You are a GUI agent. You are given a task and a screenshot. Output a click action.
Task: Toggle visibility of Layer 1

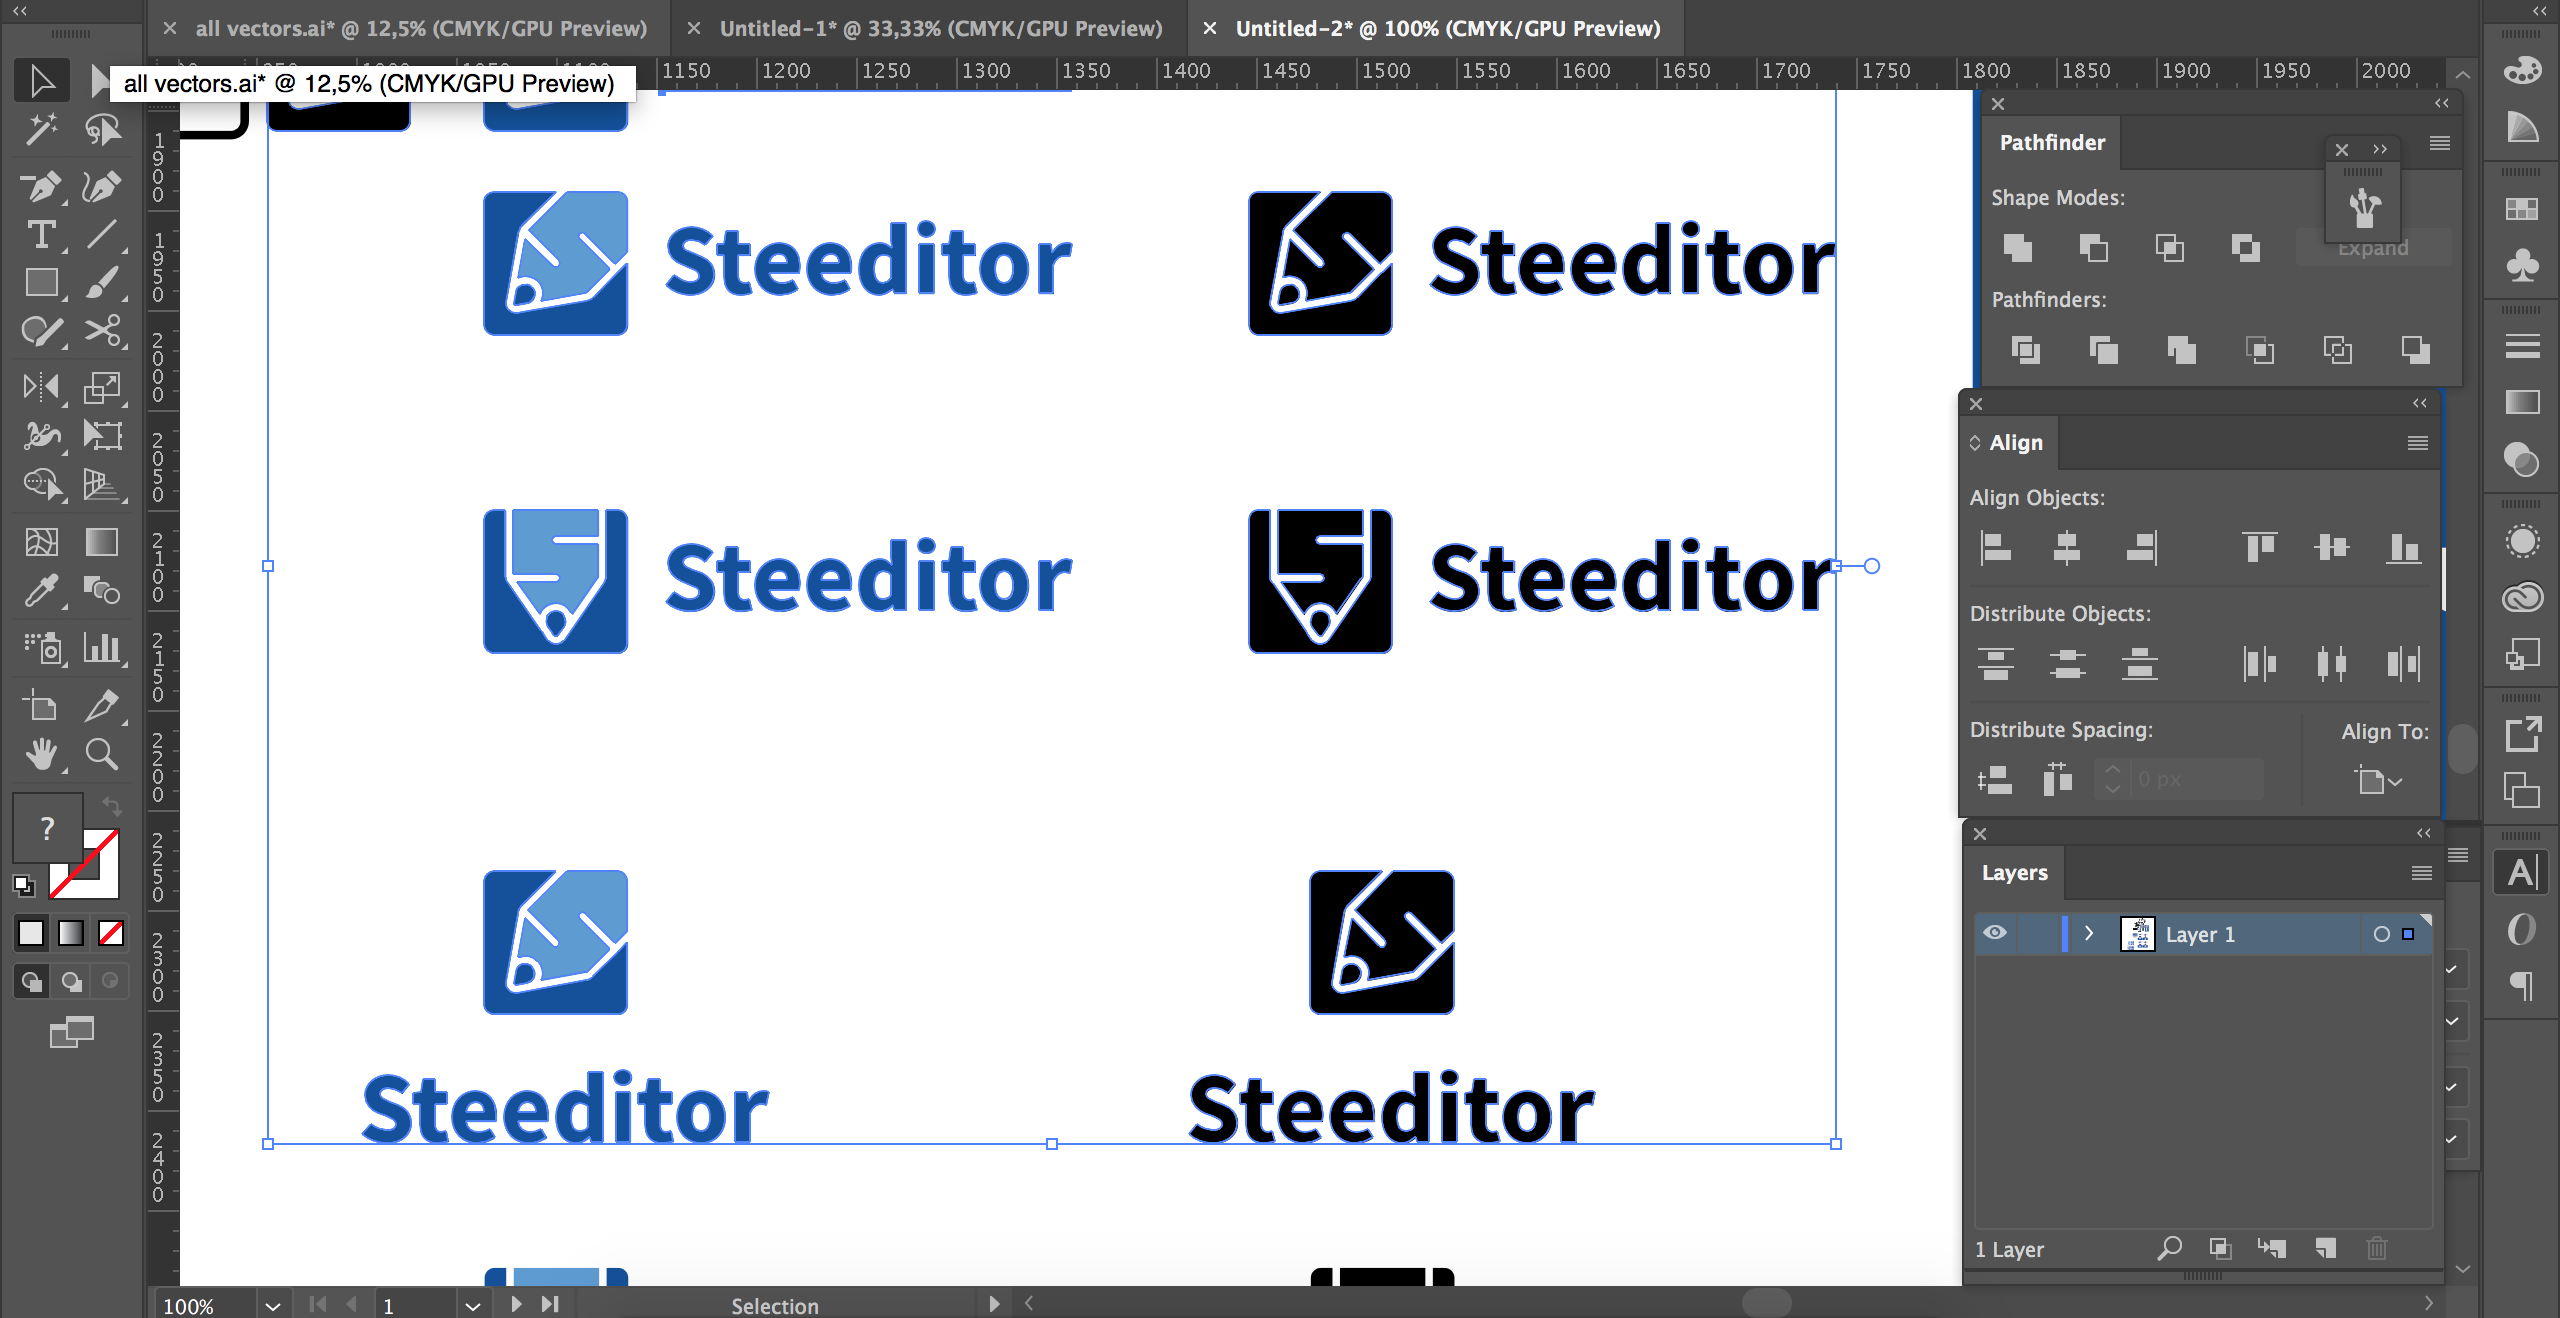[x=1995, y=933]
